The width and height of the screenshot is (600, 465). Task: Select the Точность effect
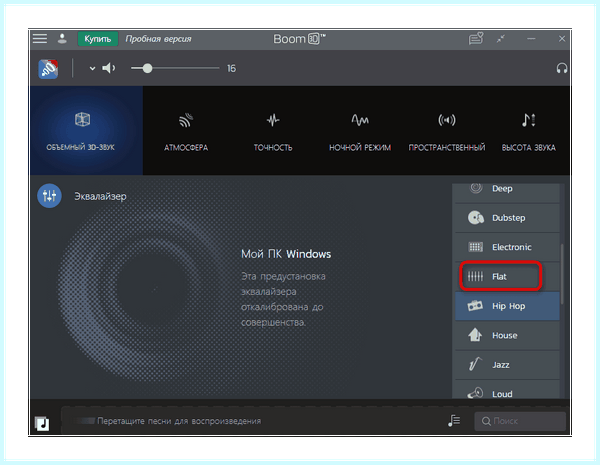point(273,131)
